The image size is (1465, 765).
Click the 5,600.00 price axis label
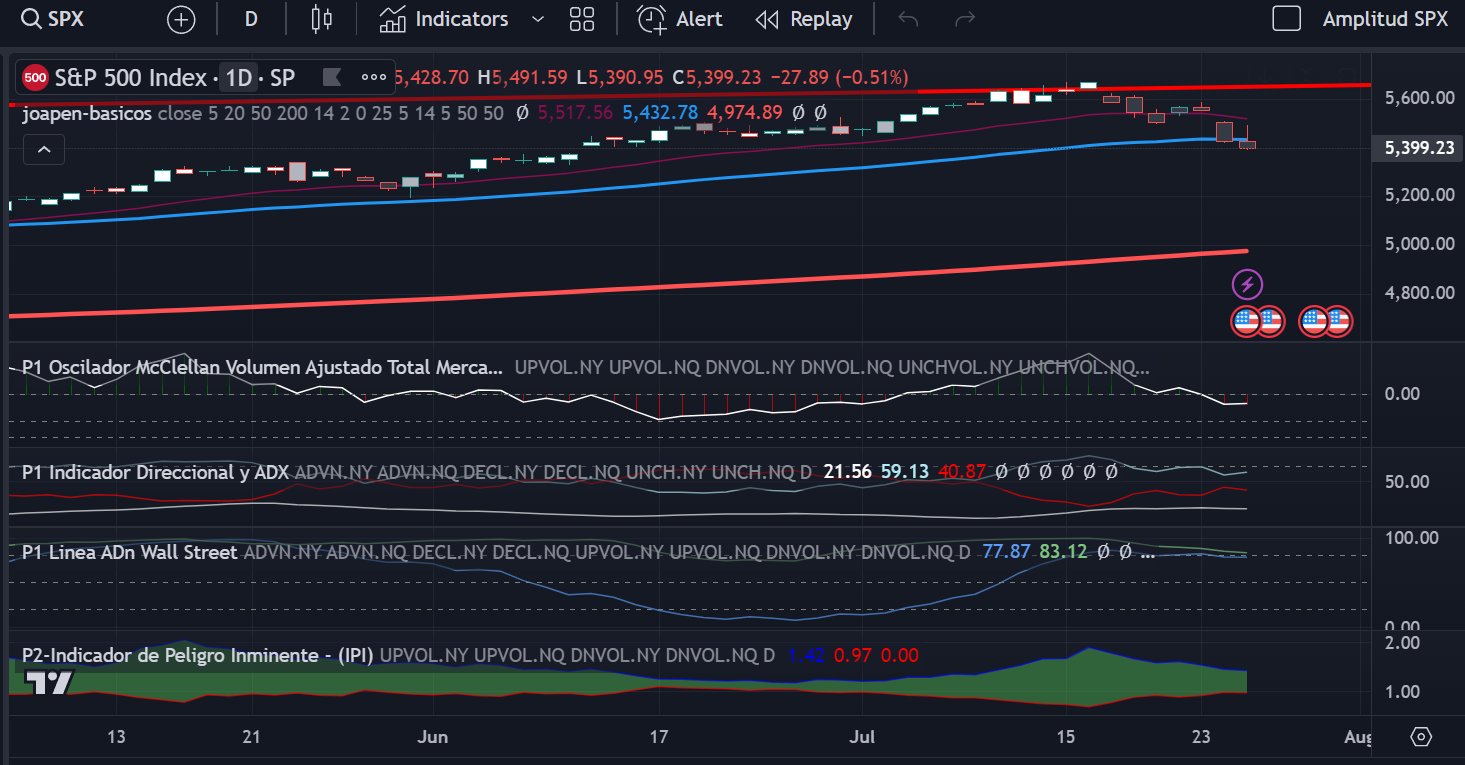tap(1418, 98)
